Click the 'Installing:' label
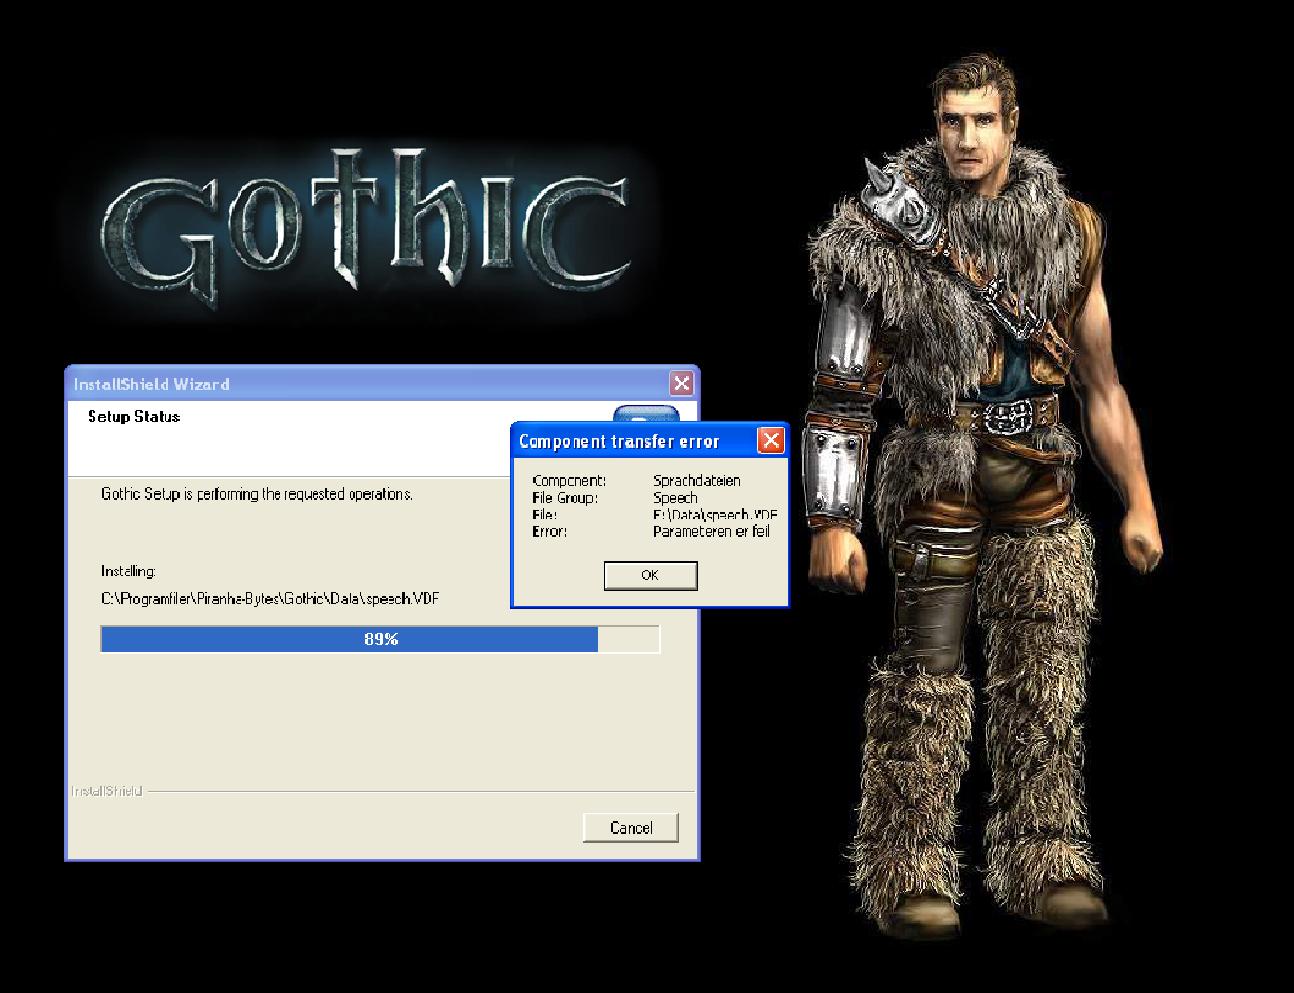Screen dimensions: 1294x993 (x=128, y=571)
